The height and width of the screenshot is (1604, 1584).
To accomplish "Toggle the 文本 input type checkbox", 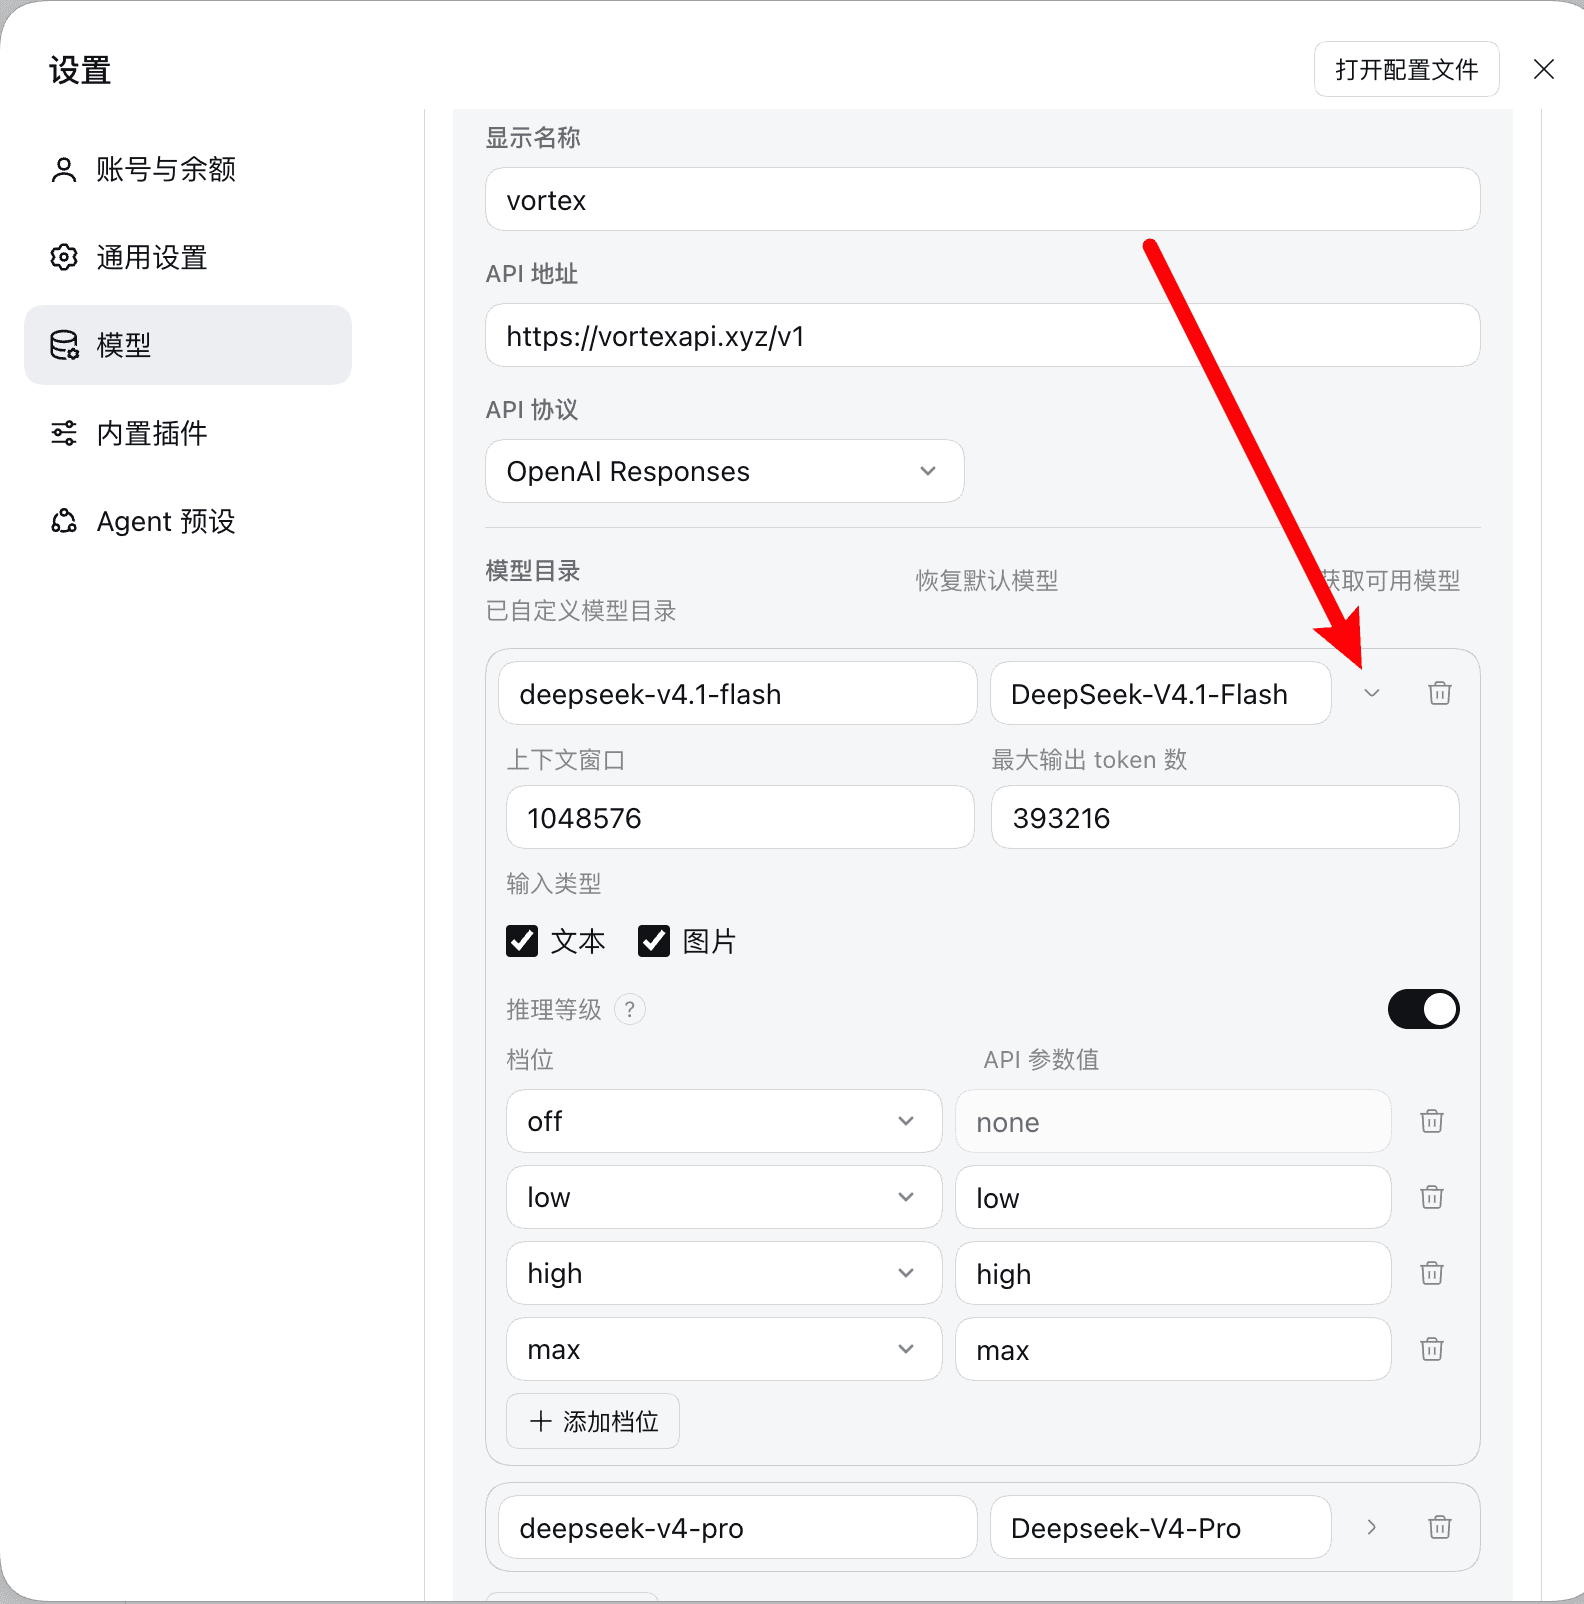I will coord(522,941).
